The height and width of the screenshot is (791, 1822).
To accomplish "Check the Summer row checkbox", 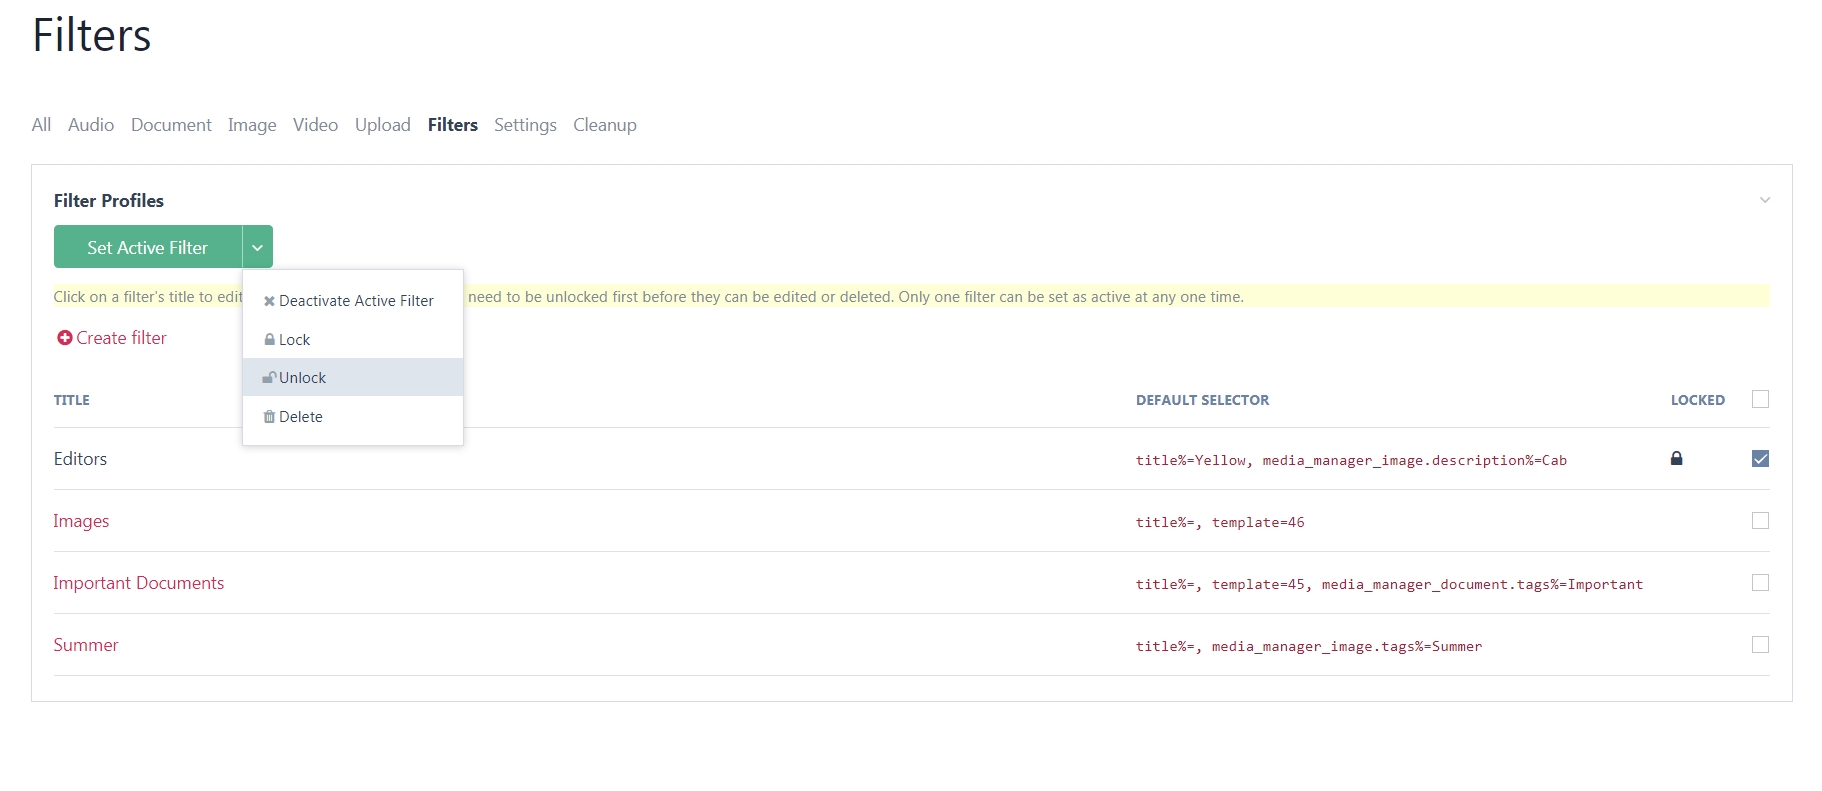I will point(1761,645).
